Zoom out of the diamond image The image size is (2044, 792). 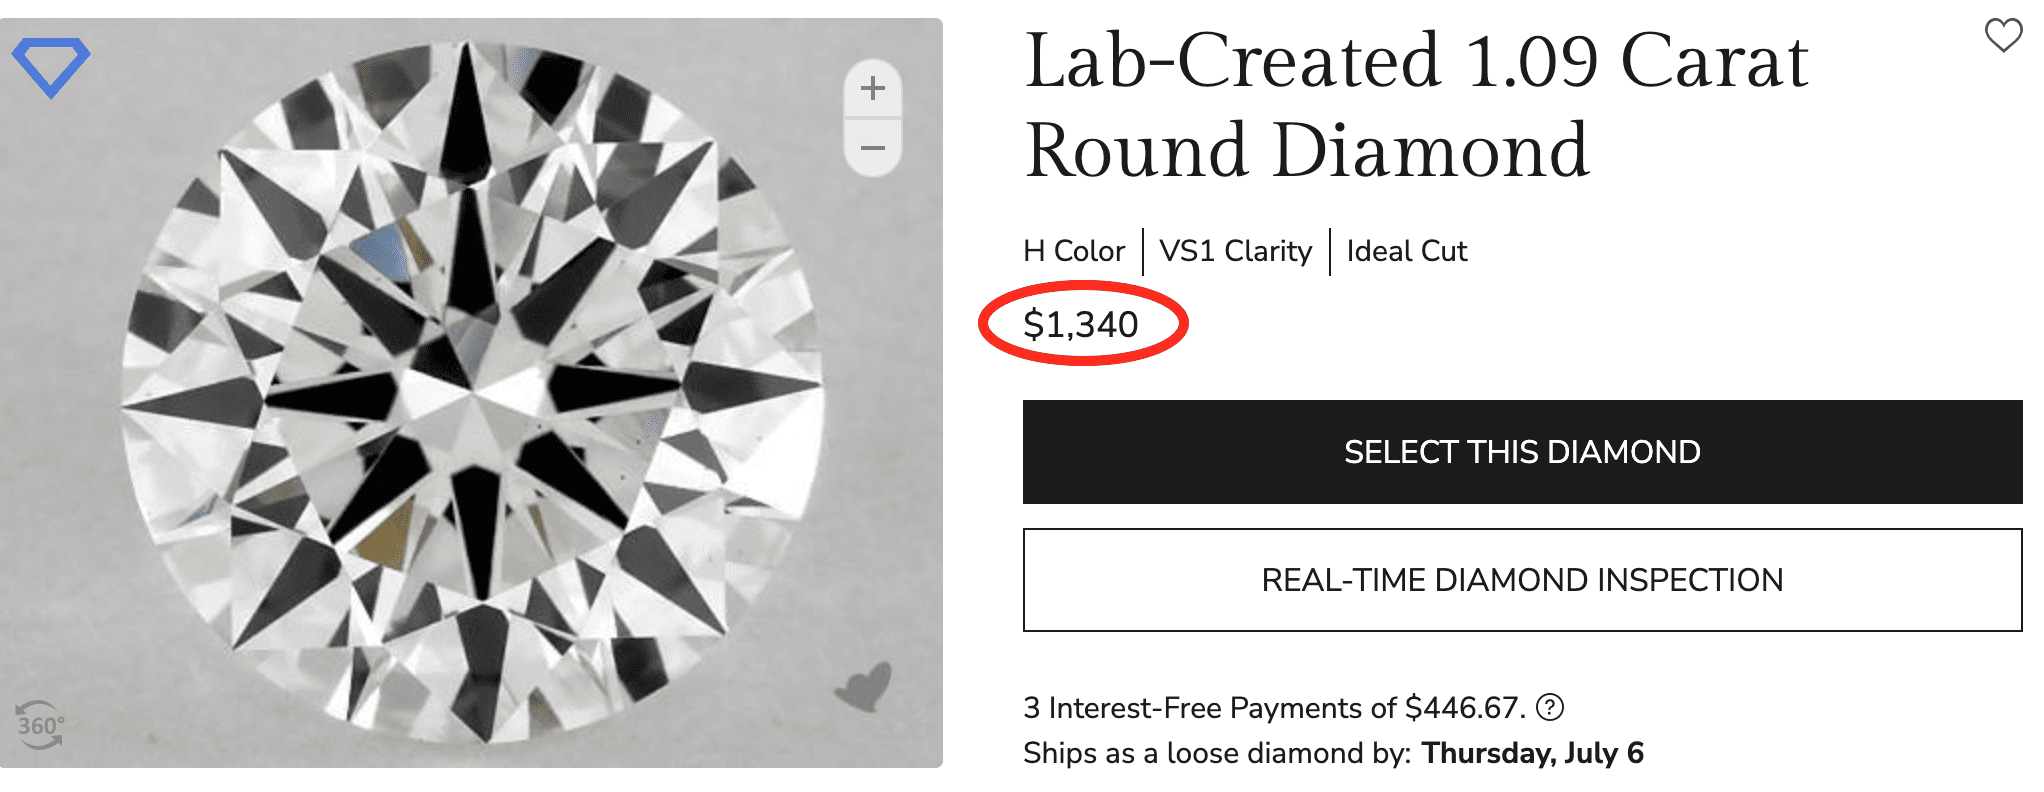[873, 149]
